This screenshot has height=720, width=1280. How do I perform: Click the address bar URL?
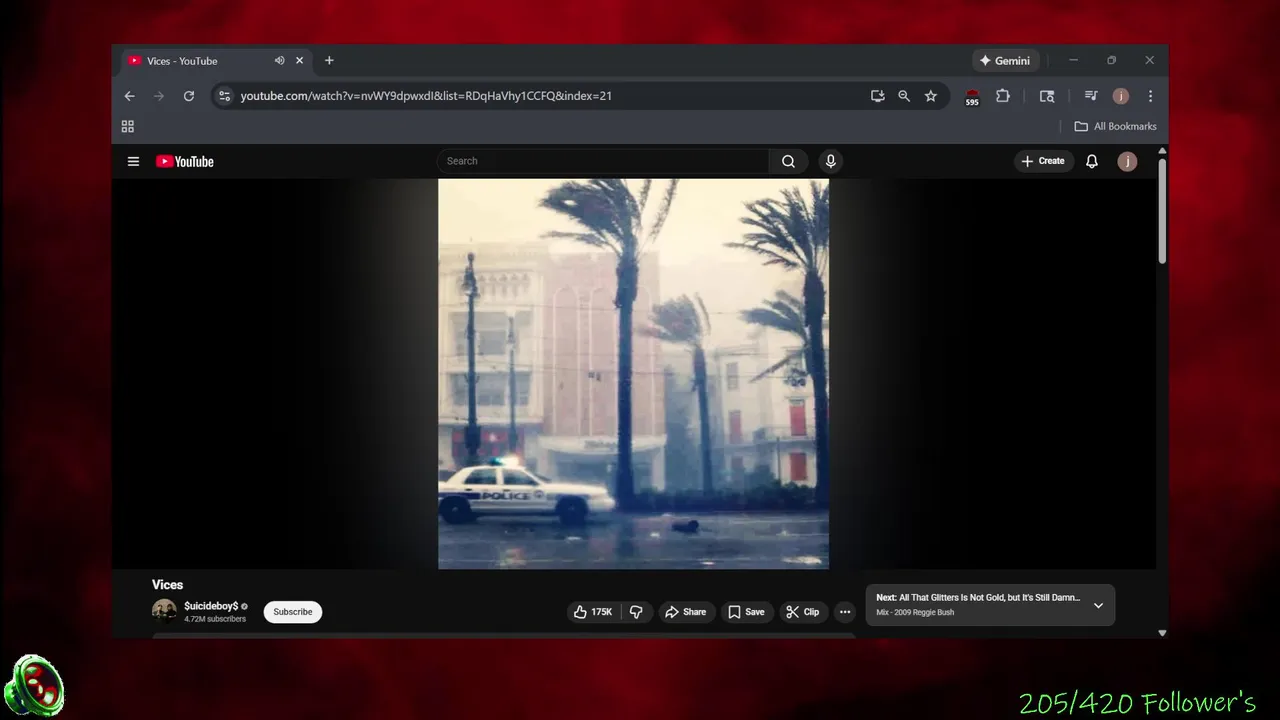click(x=426, y=96)
